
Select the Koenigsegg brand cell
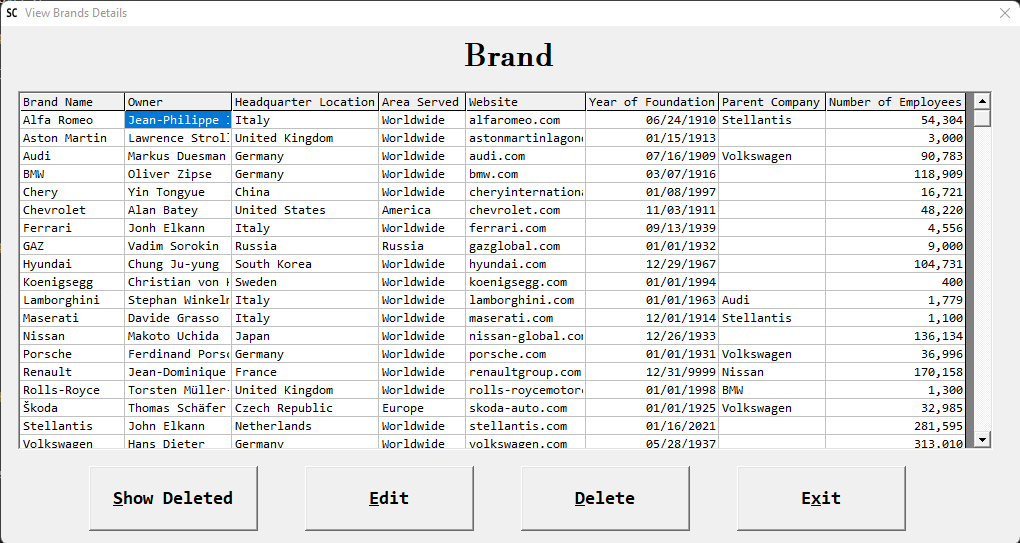click(x=72, y=282)
